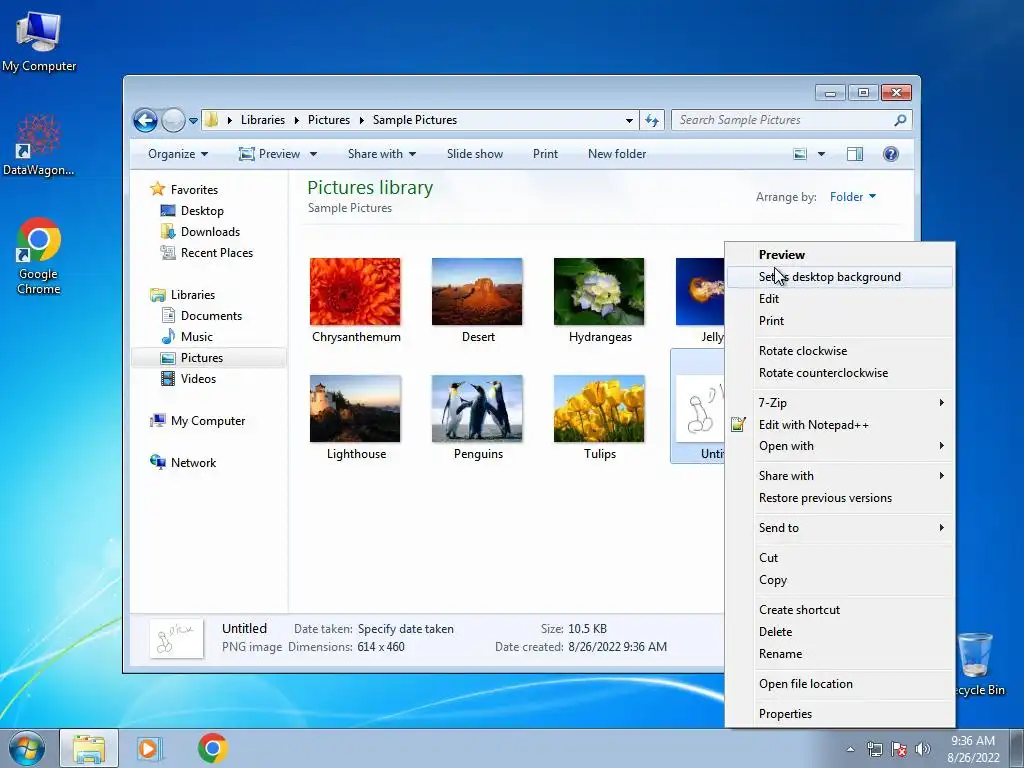This screenshot has width=1024, height=768.
Task: Select Videos library in sidebar
Action: 198,379
